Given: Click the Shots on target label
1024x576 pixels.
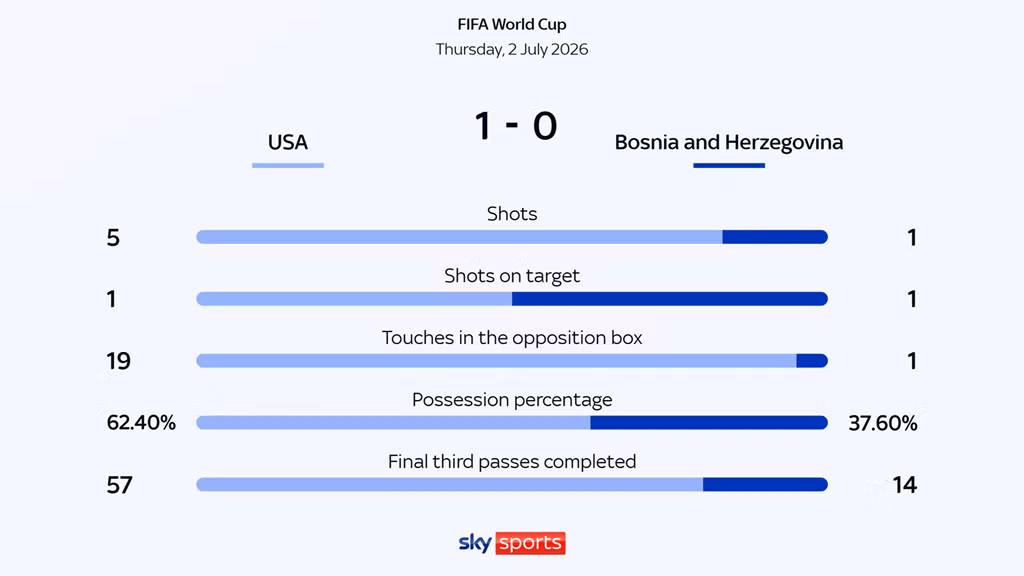Looking at the screenshot, I should click(512, 276).
